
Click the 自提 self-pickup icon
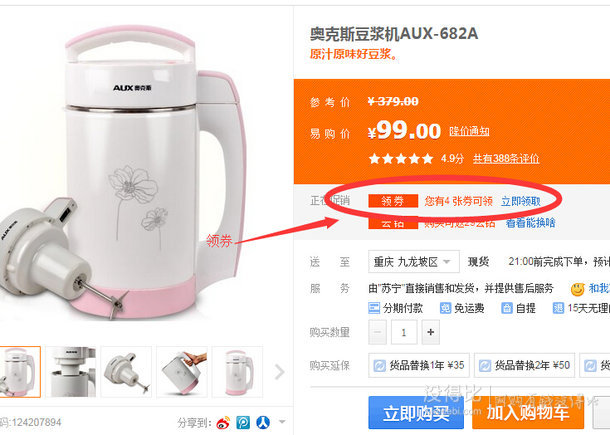(x=507, y=308)
